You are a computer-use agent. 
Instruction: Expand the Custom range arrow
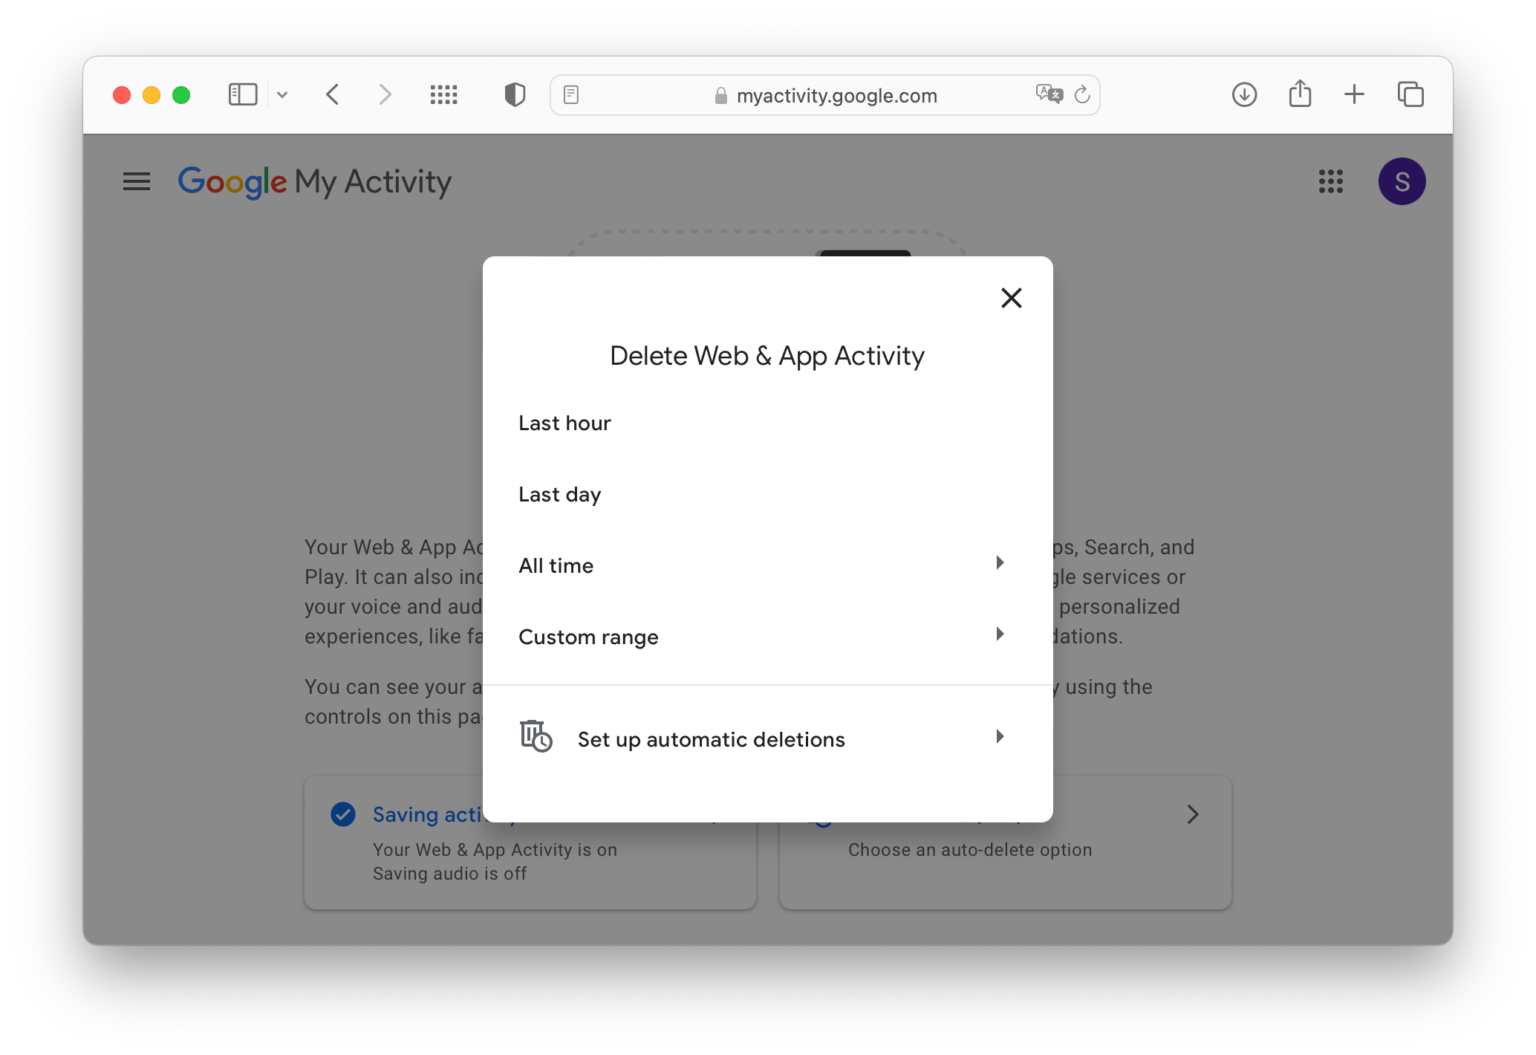(999, 634)
